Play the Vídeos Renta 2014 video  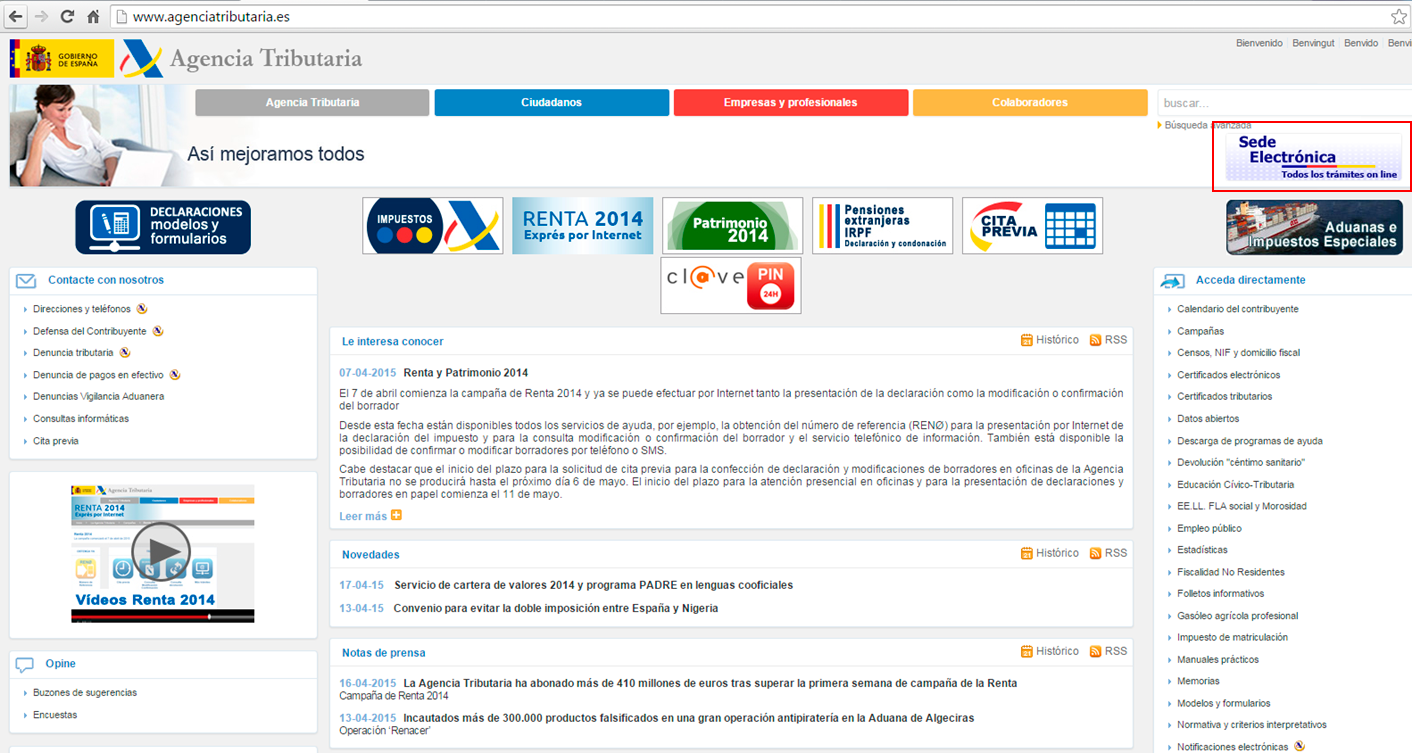(x=161, y=551)
